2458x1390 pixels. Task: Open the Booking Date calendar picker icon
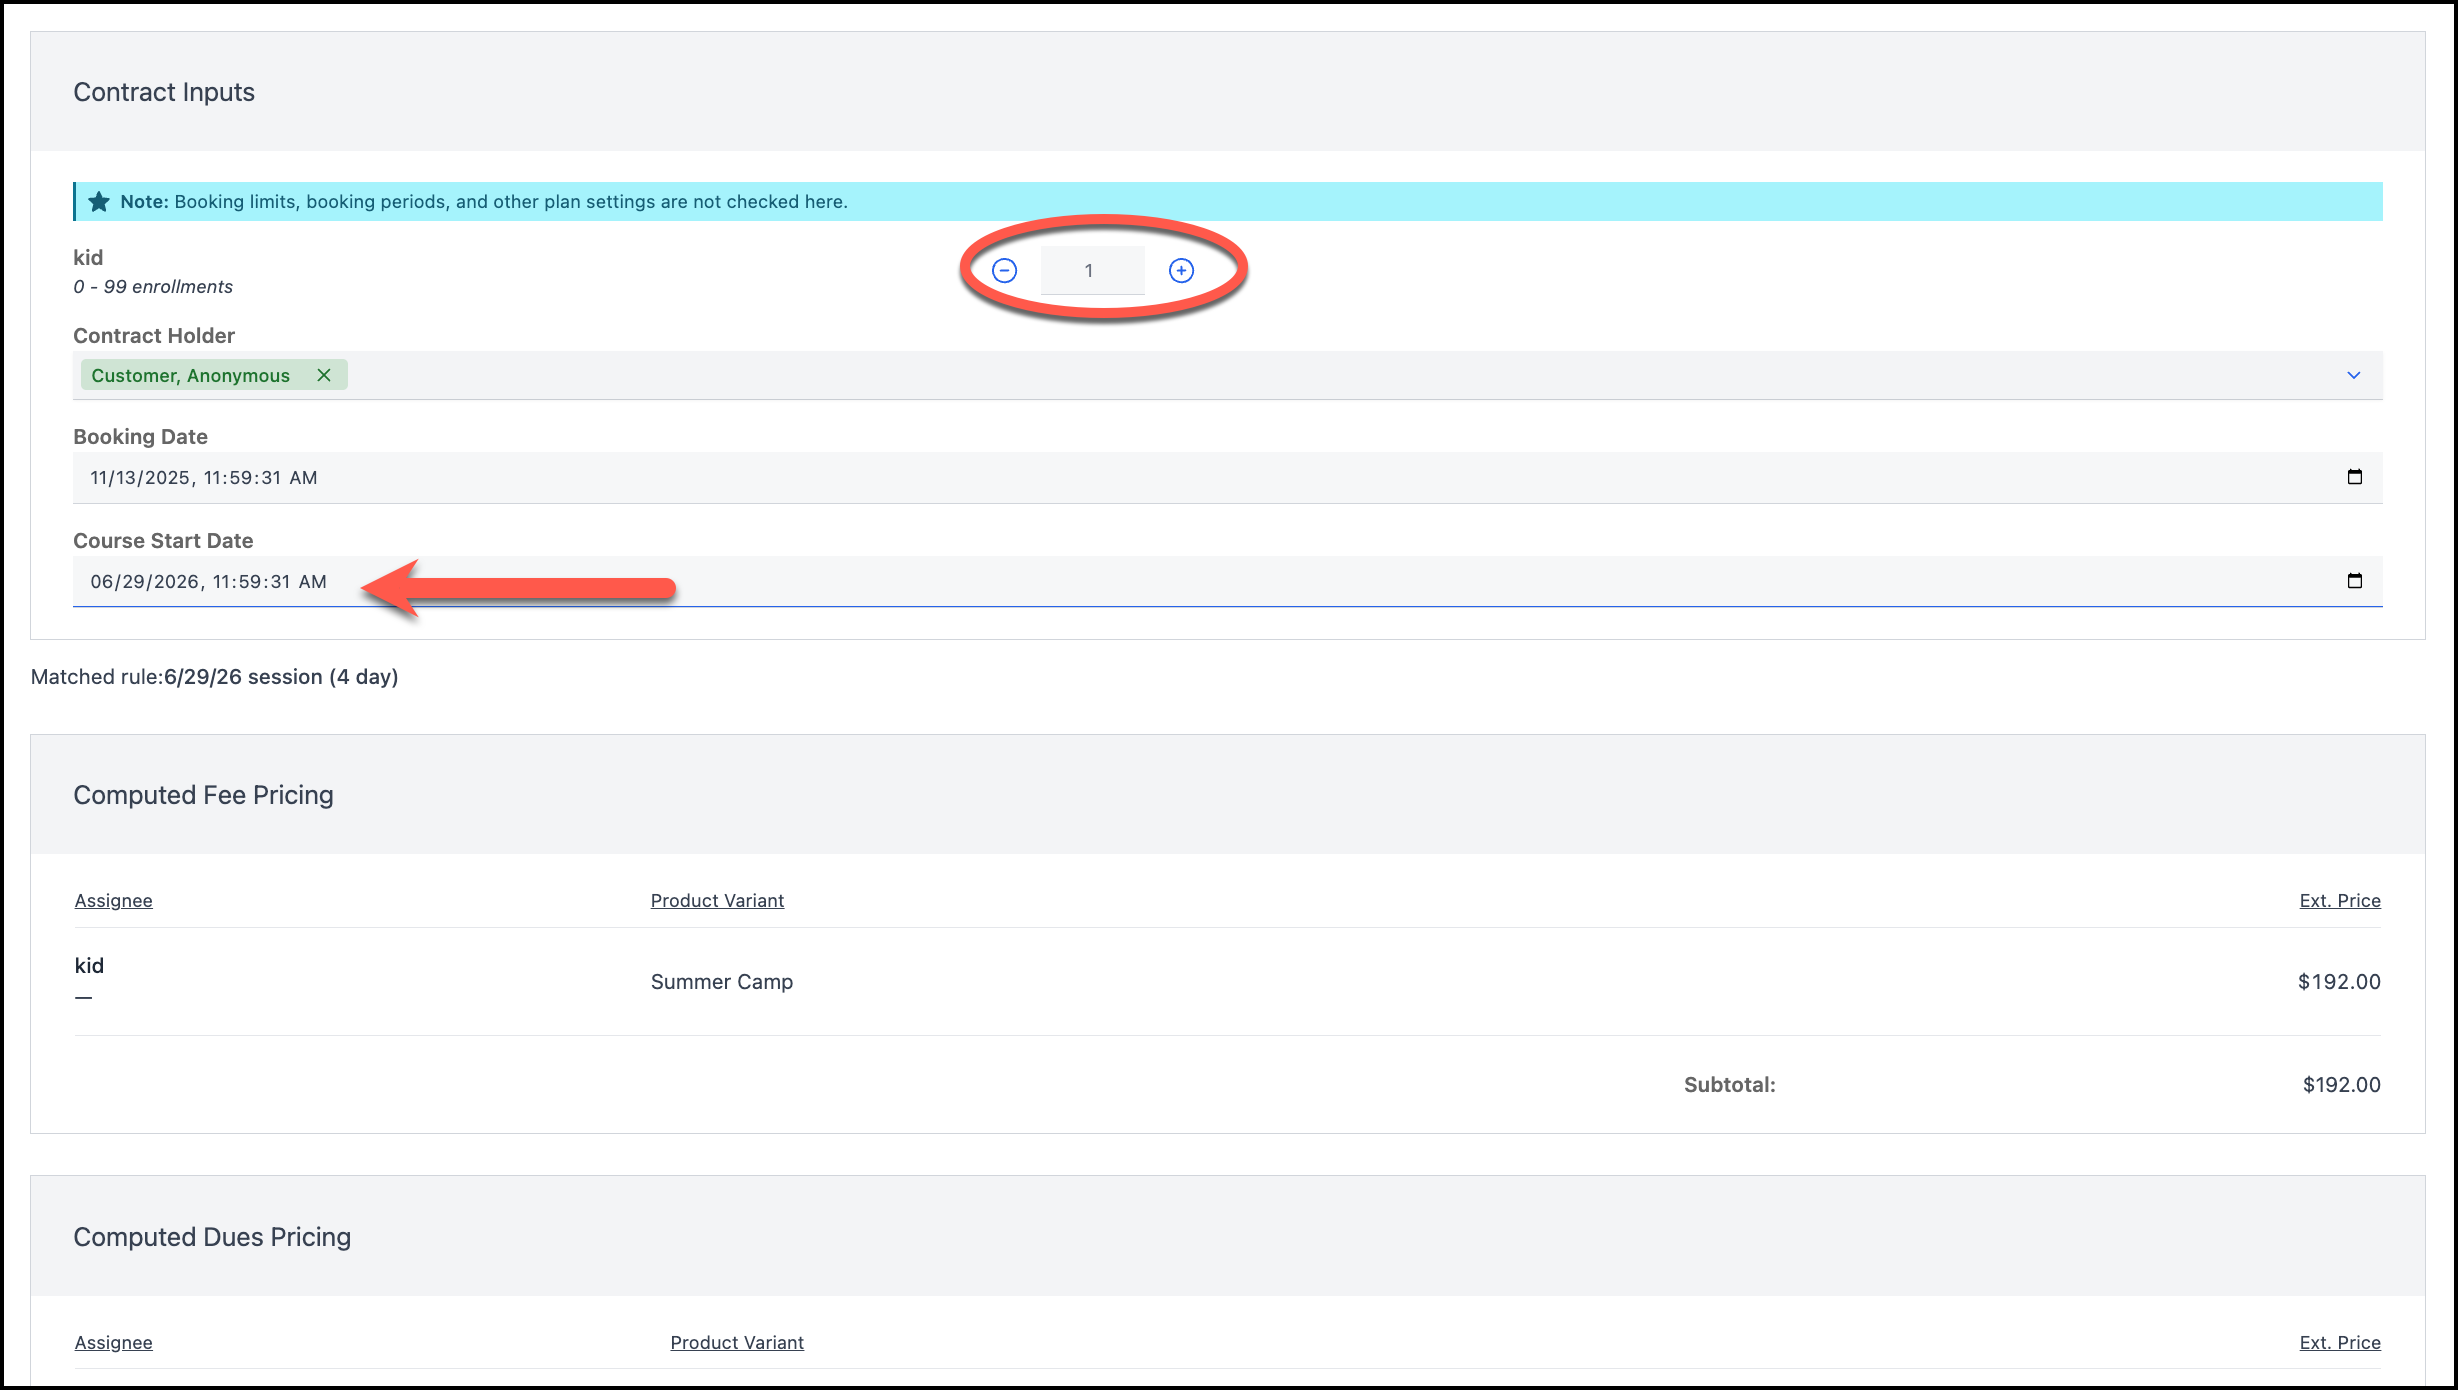click(x=2354, y=477)
